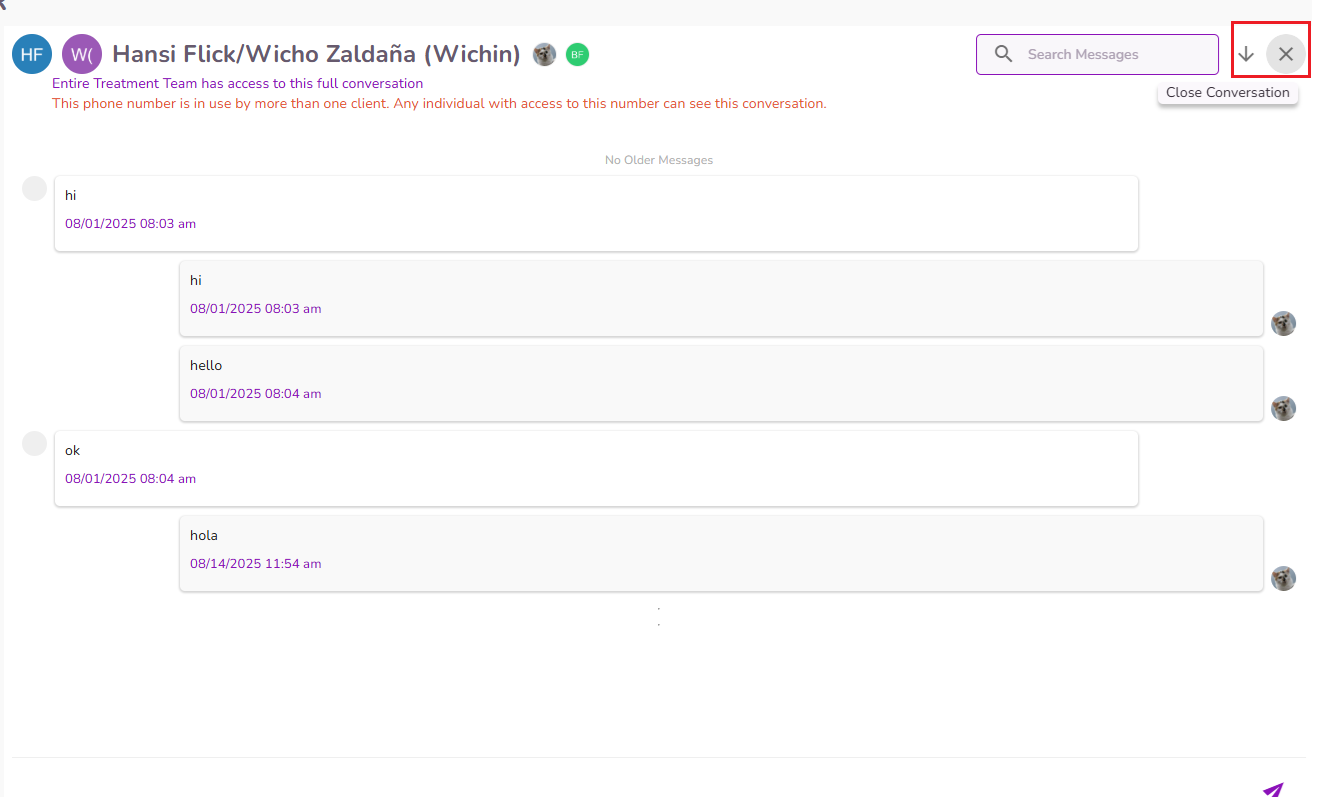Screen dimensions: 1321x797
Task: Click the gray avatar beside the first hi message
Action: click(x=34, y=188)
